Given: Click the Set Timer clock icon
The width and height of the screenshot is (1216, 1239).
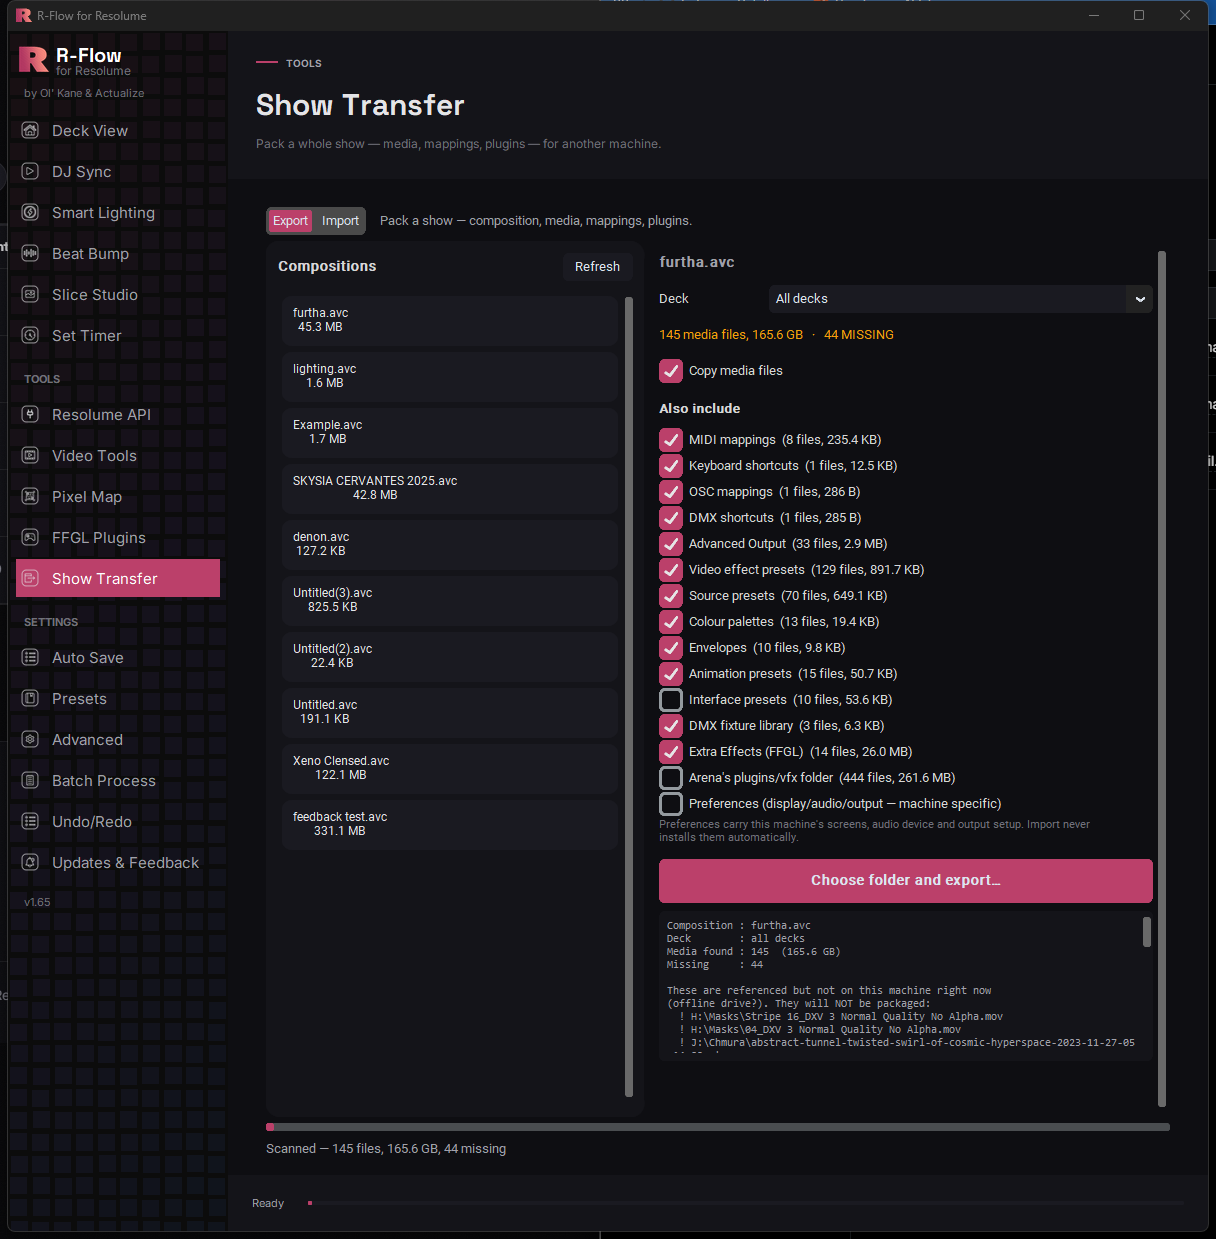Looking at the screenshot, I should (30, 335).
